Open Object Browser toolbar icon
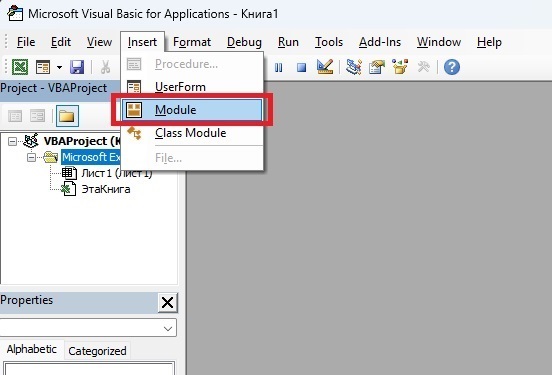This screenshot has height=375, width=552. (400, 67)
